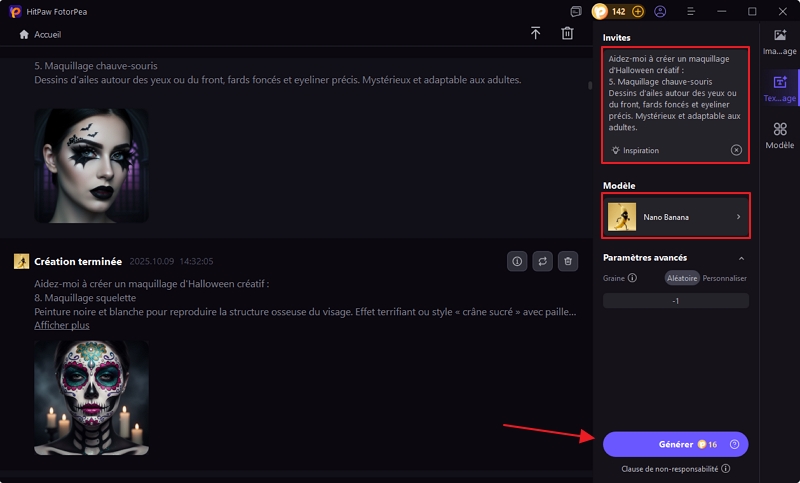Screen dimensions: 800x483
Task: Show info for the skeleton makeup creation
Action: click(x=517, y=261)
